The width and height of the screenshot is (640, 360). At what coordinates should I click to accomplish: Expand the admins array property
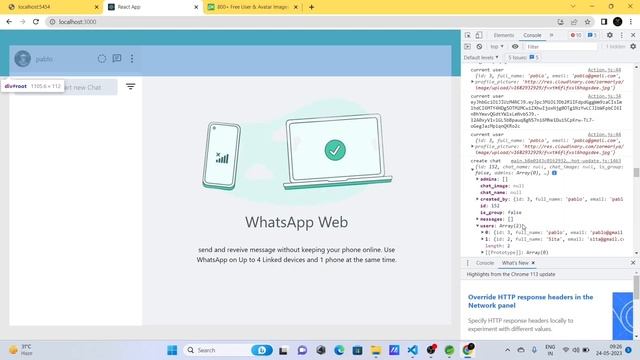click(477, 179)
